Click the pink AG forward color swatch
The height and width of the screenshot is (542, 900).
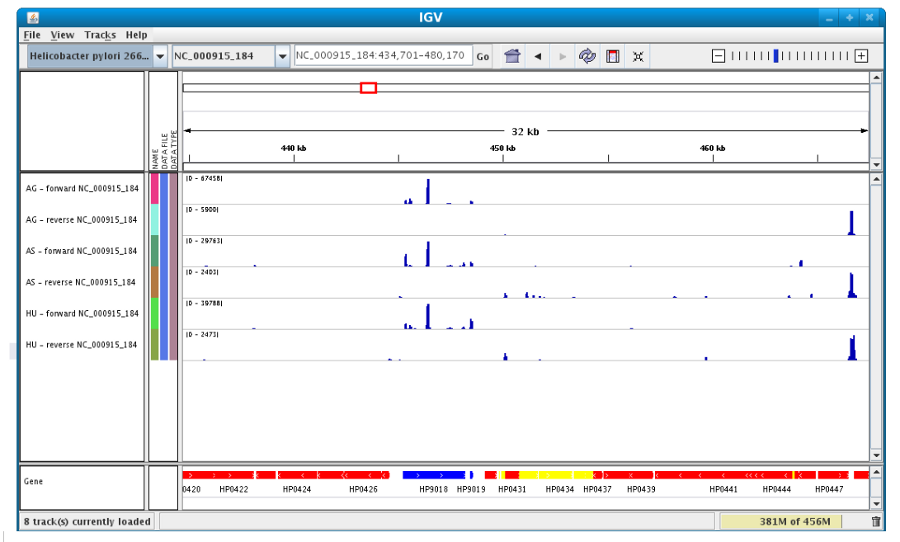click(154, 188)
